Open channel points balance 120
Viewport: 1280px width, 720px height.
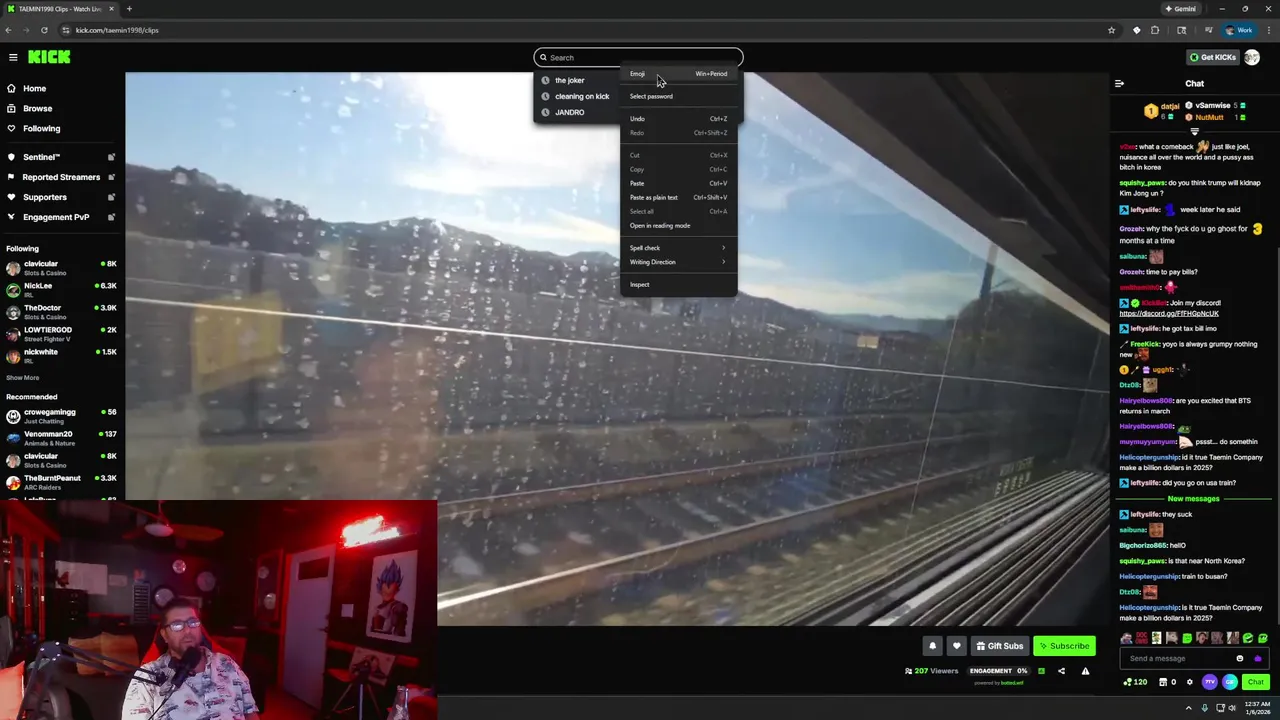(x=1135, y=682)
